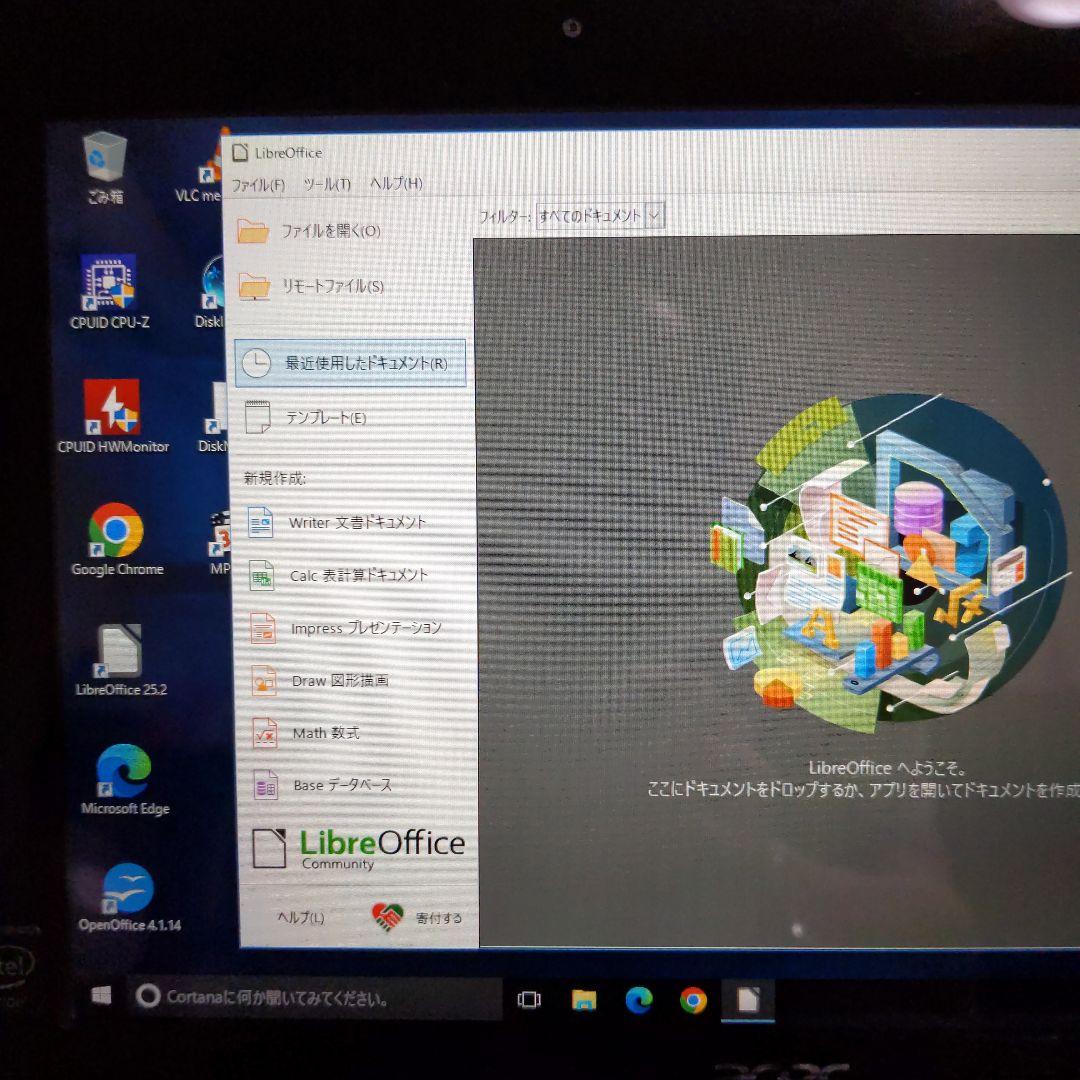Click the 寄付する donate label
This screenshot has height=1080, width=1080.
(439, 917)
